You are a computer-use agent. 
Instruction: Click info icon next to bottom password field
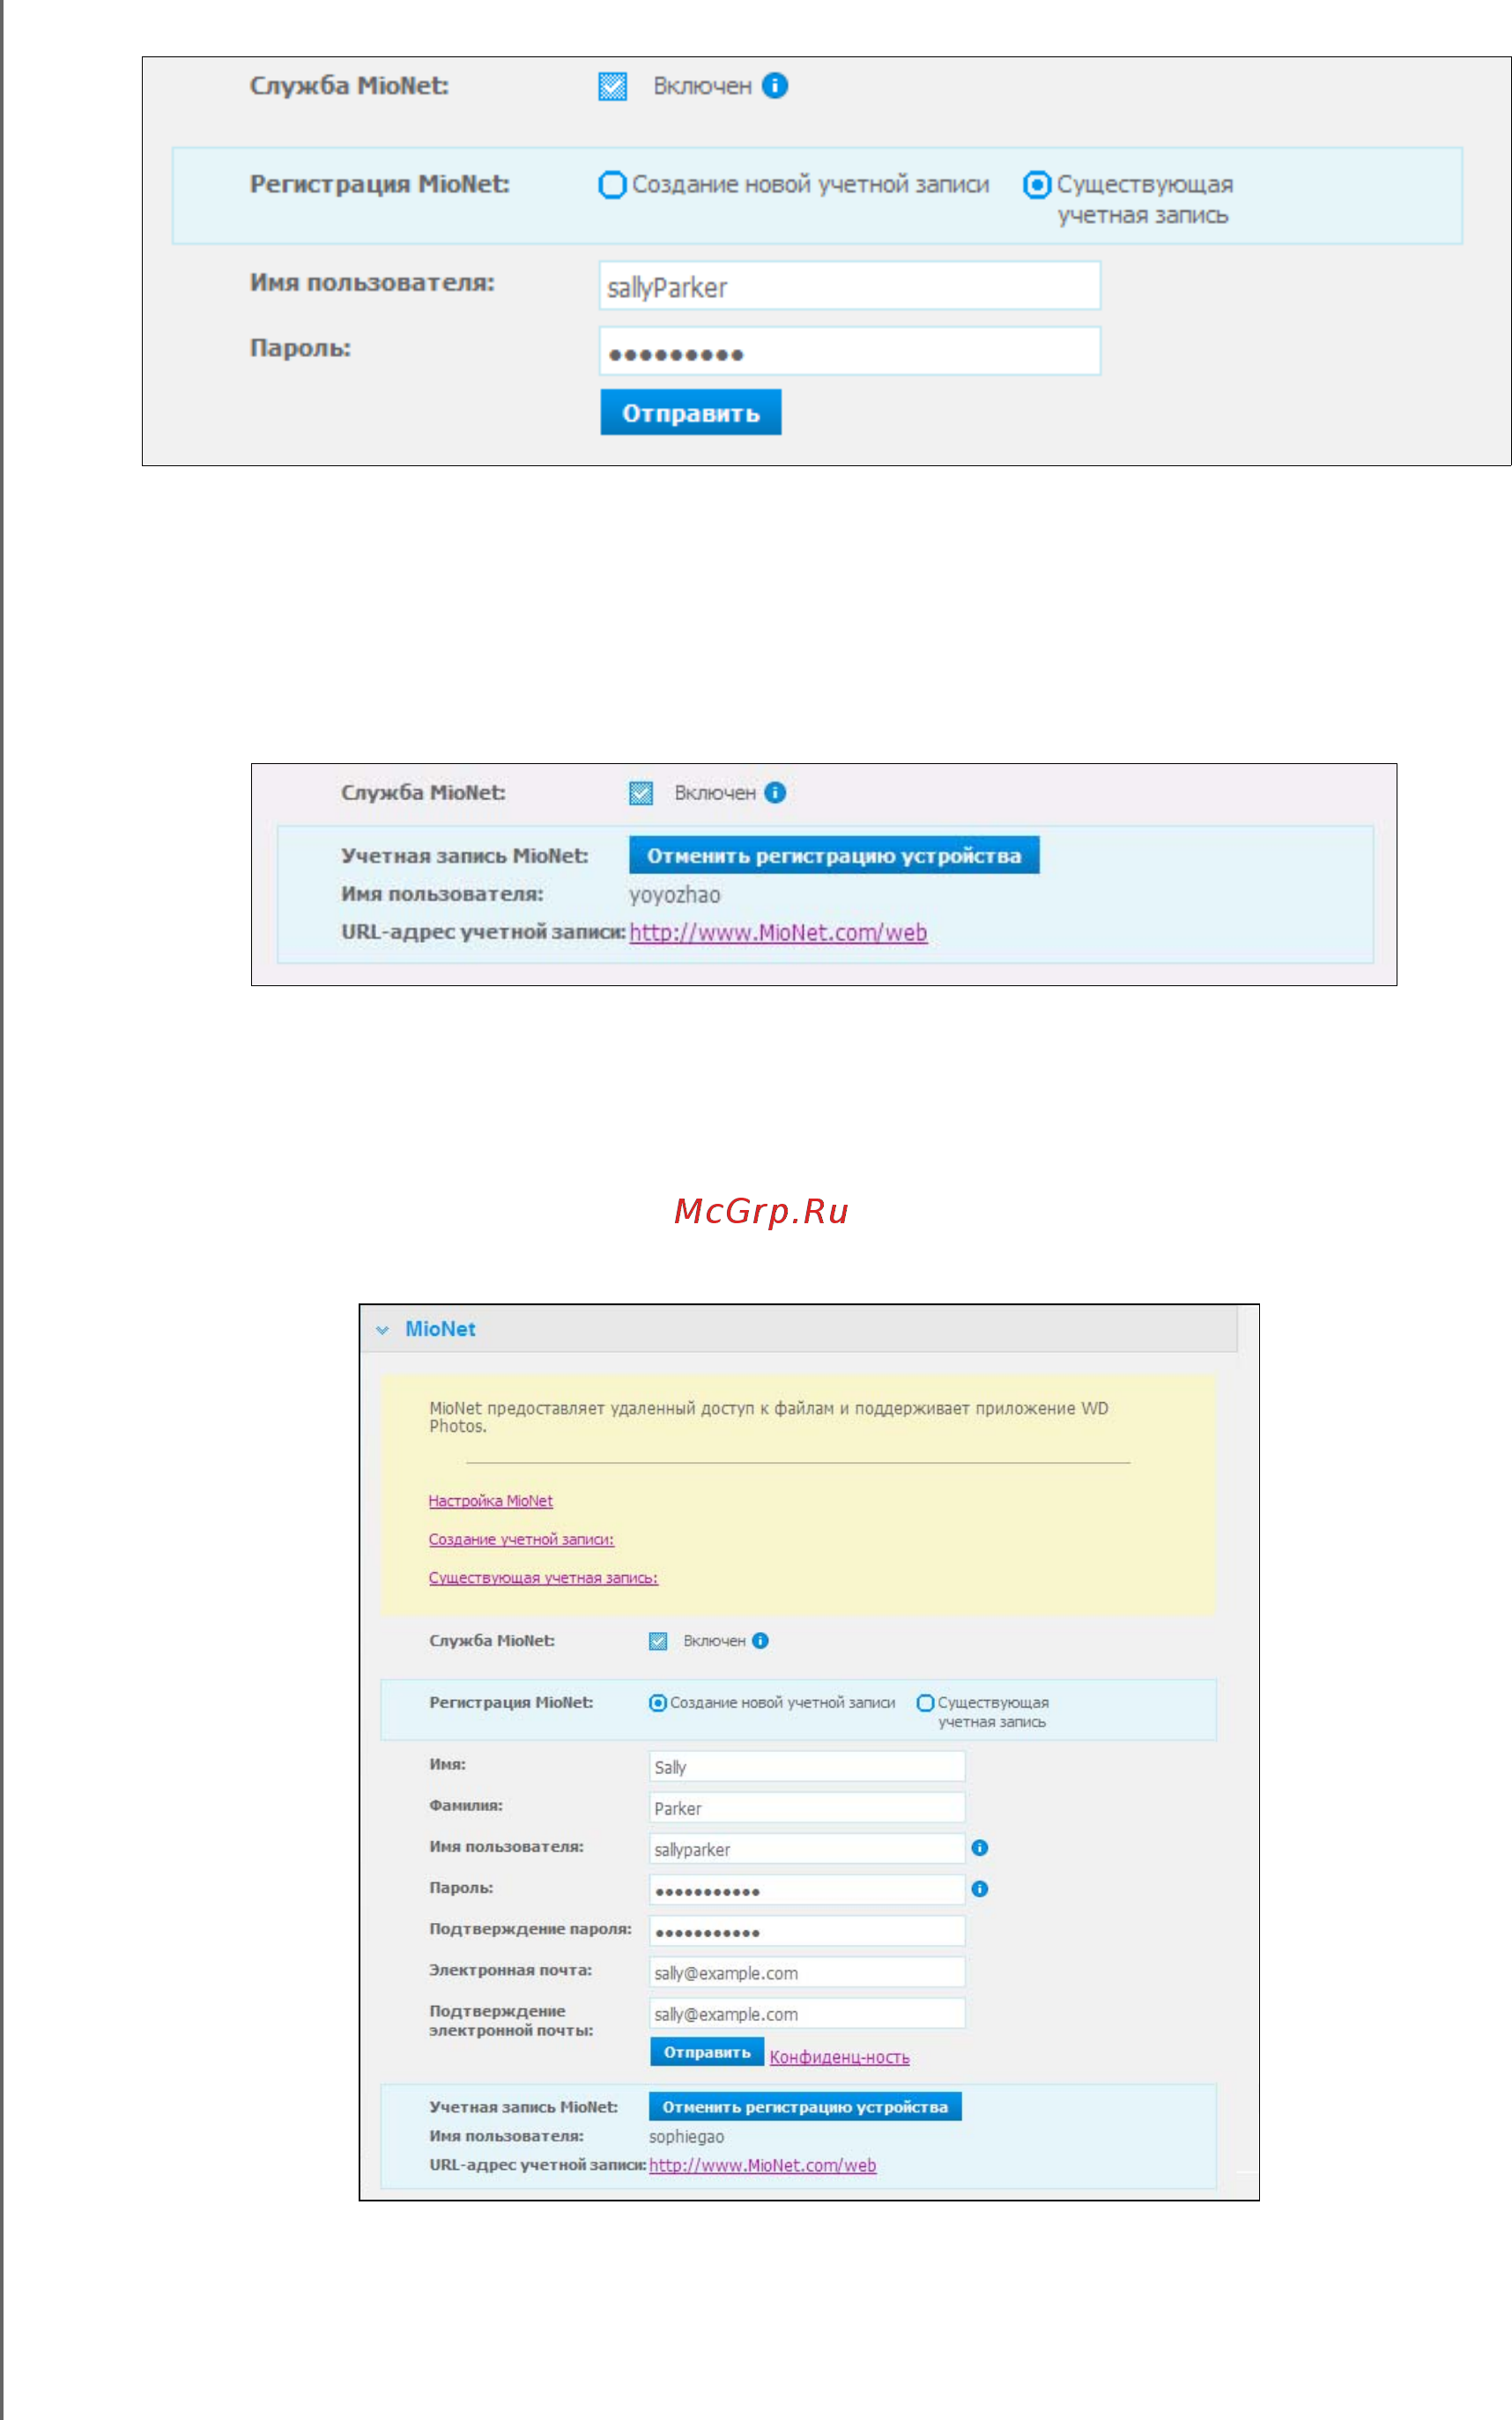[x=980, y=1889]
